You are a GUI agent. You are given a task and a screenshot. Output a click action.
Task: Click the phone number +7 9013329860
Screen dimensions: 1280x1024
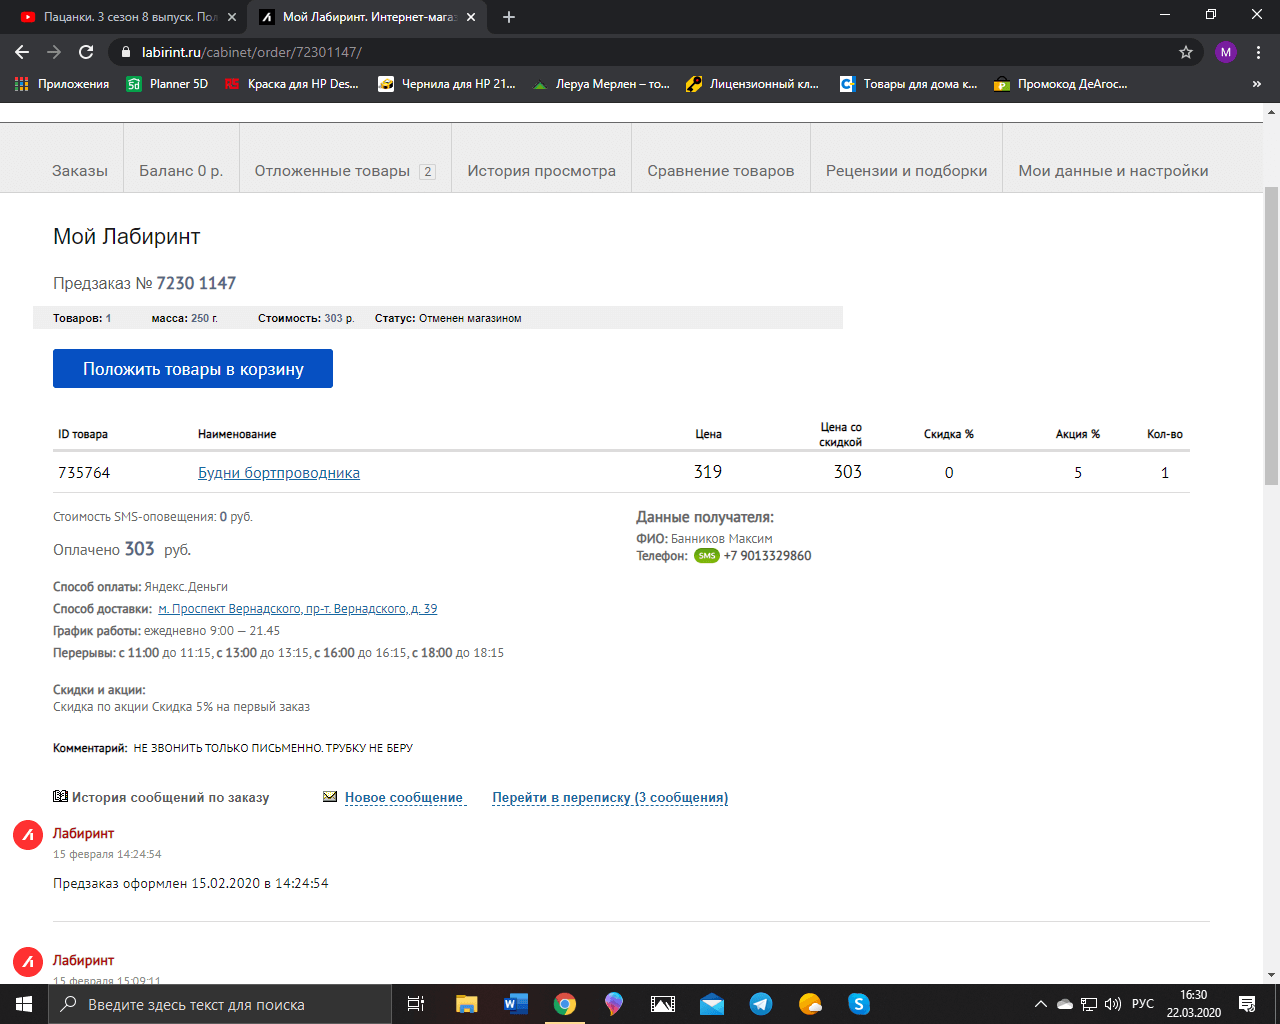coord(767,556)
